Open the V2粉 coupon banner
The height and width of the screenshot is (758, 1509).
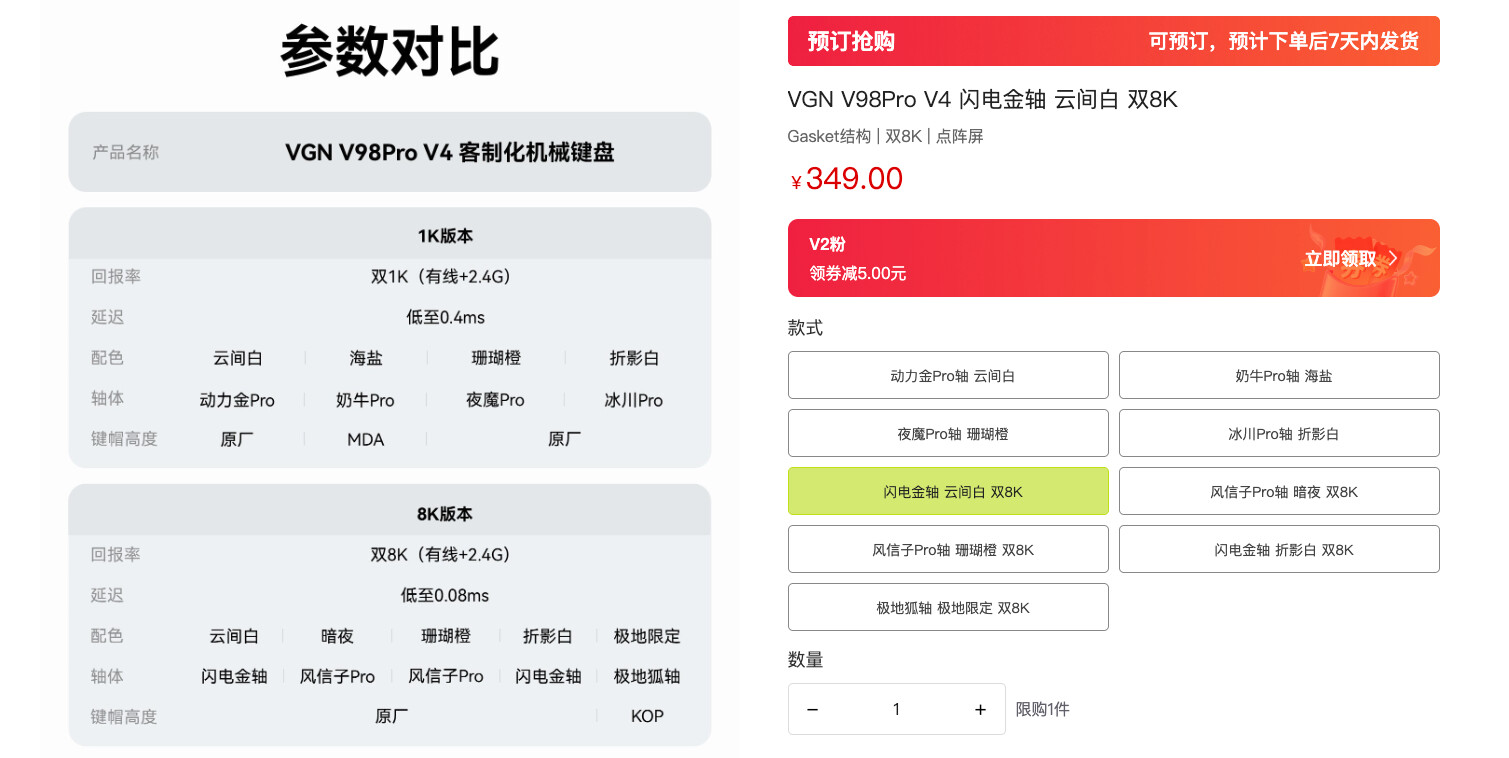1114,258
